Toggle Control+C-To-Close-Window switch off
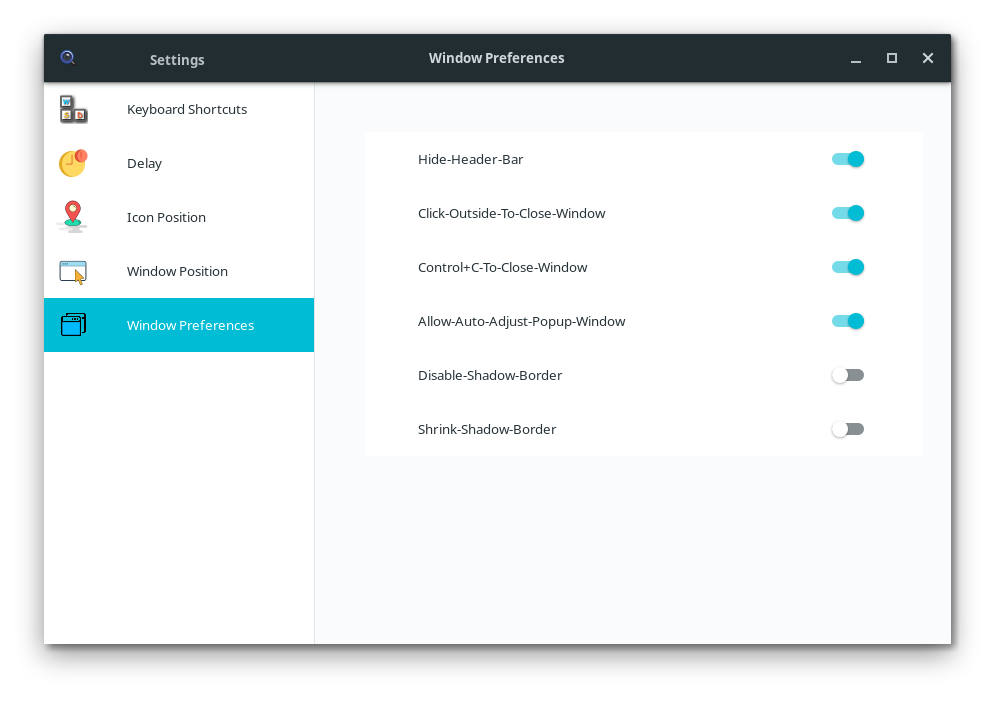Viewport: 999px width, 702px height. 847,267
